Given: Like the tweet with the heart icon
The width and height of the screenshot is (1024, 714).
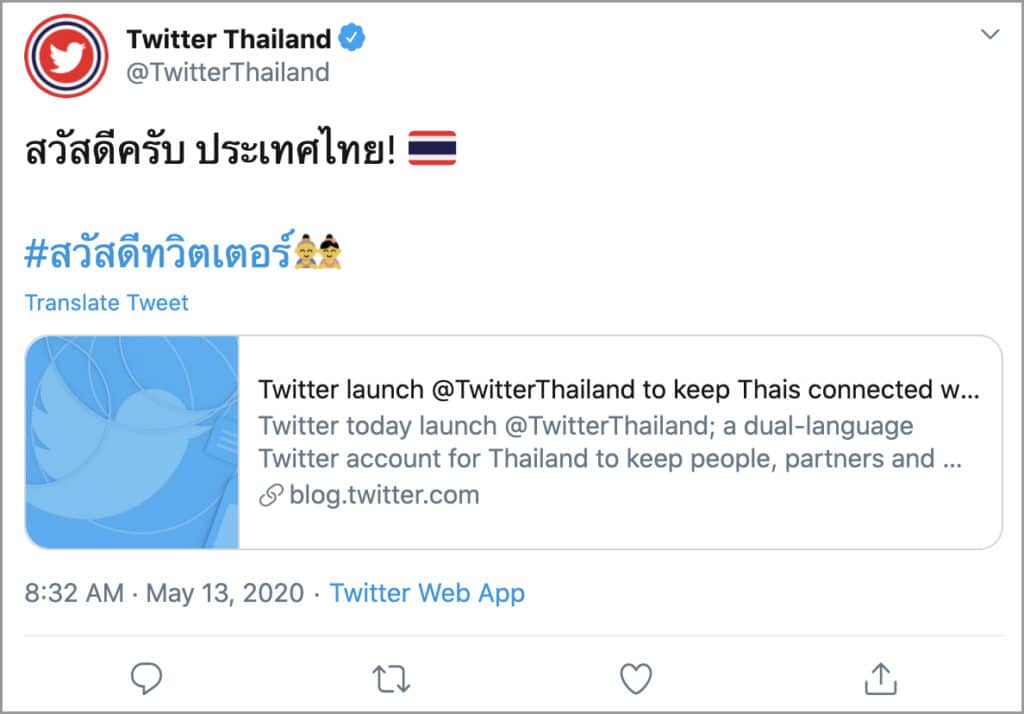Looking at the screenshot, I should (x=636, y=680).
